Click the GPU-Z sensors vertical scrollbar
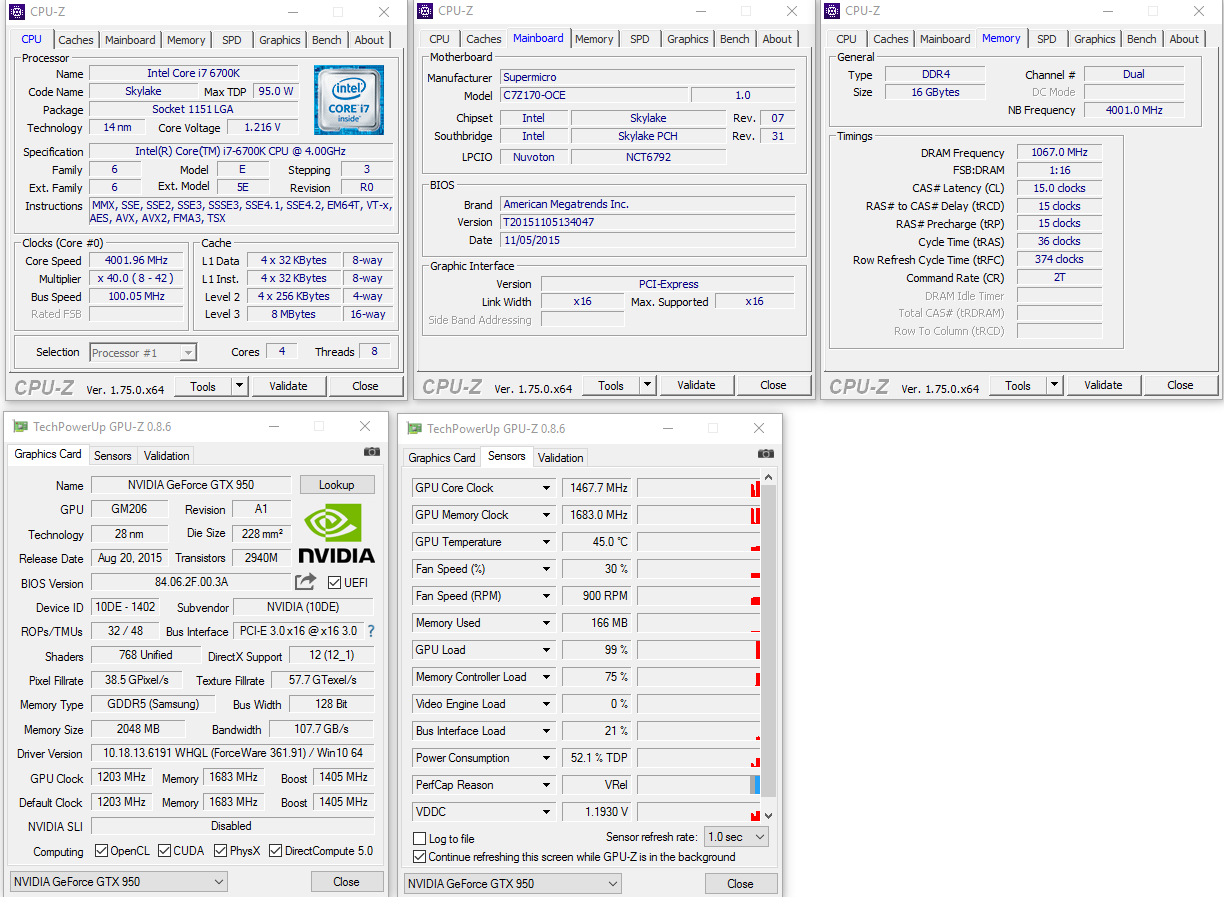Image resolution: width=1224 pixels, height=897 pixels. (x=768, y=640)
